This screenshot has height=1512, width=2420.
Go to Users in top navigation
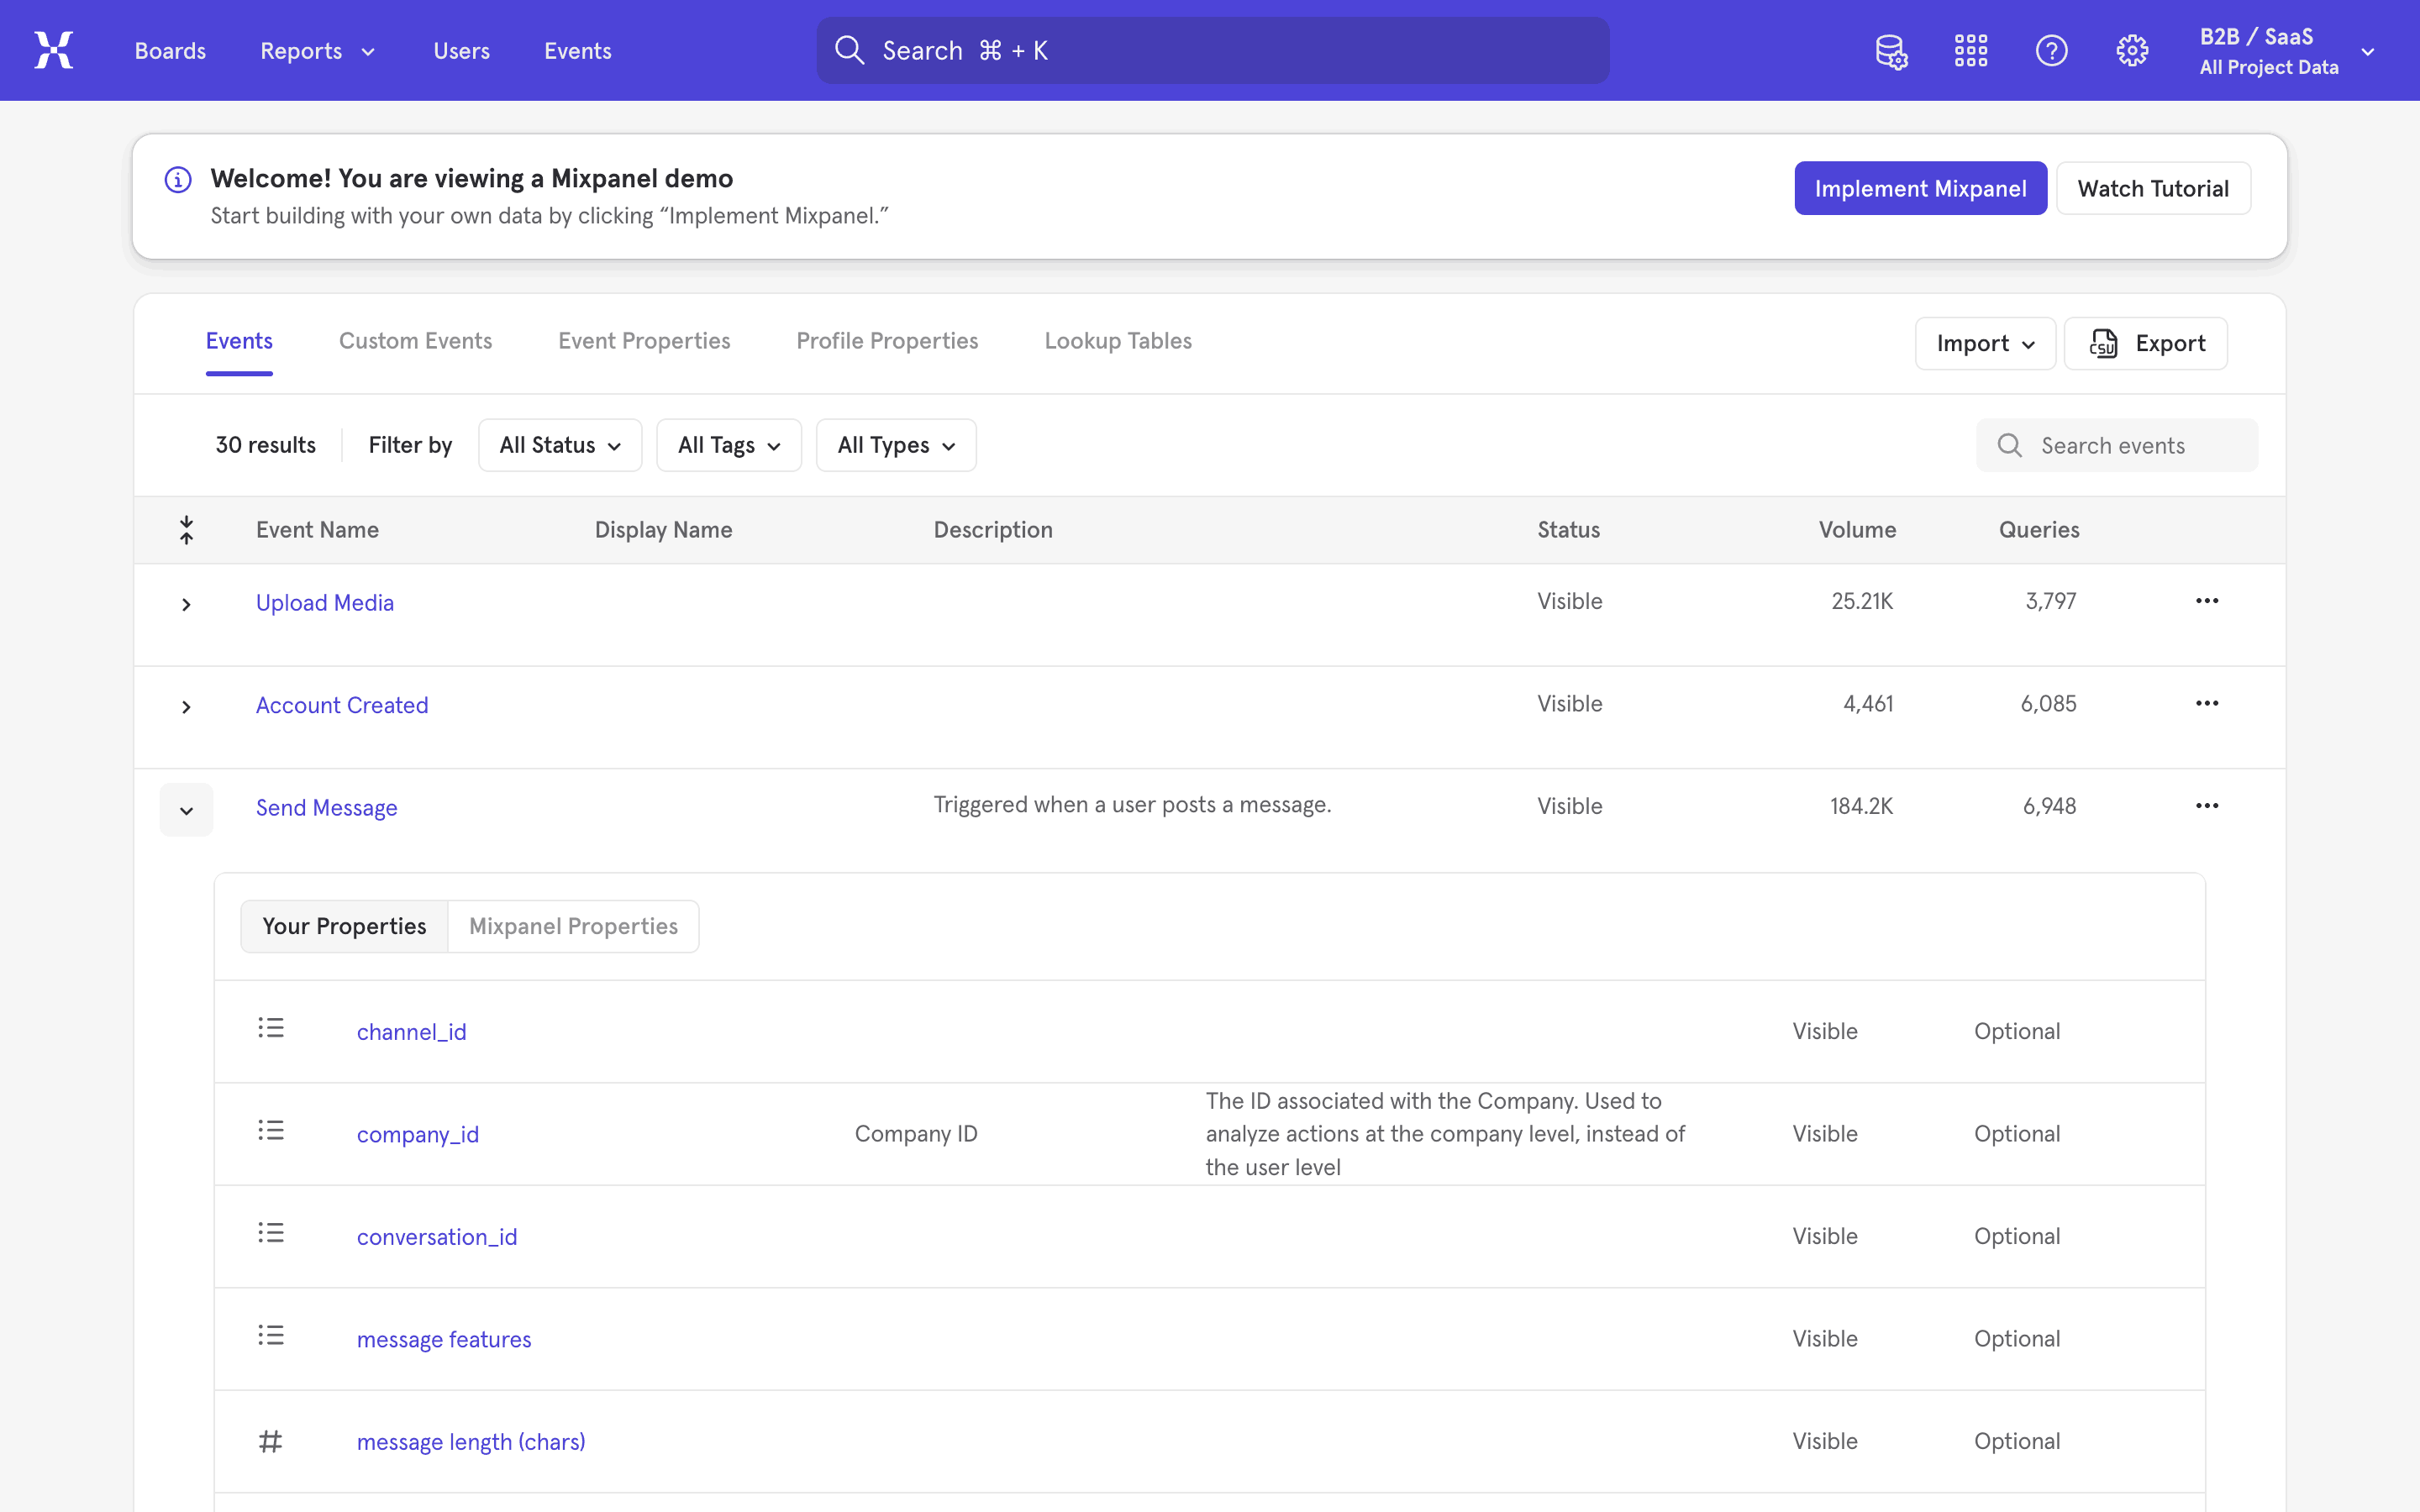click(x=461, y=51)
